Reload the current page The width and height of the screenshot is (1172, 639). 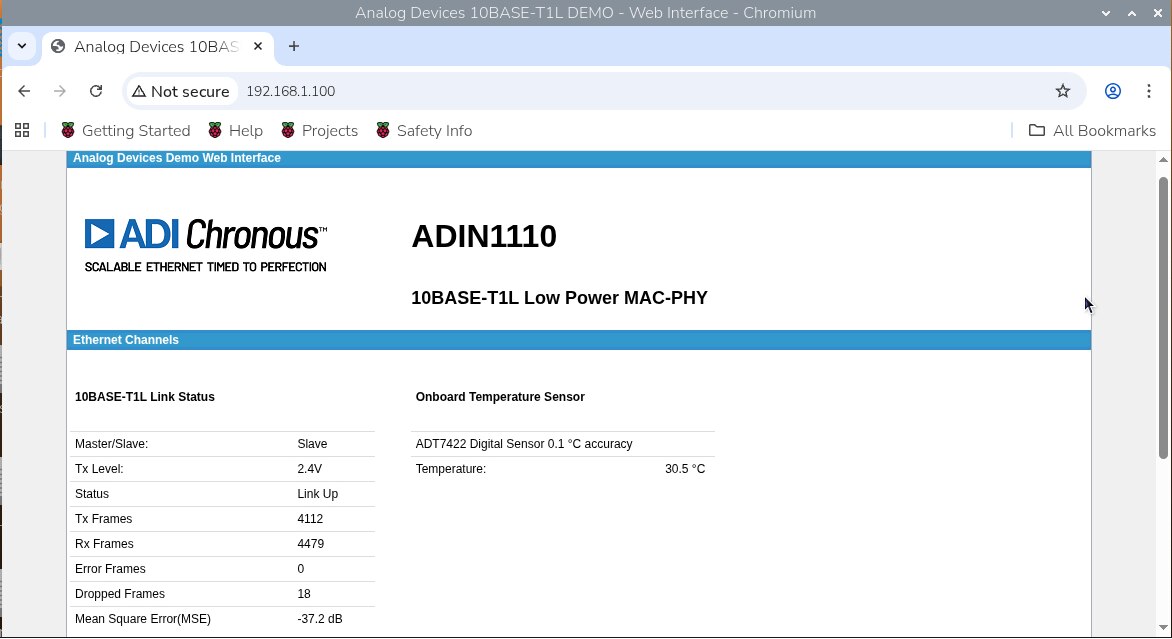coord(96,91)
